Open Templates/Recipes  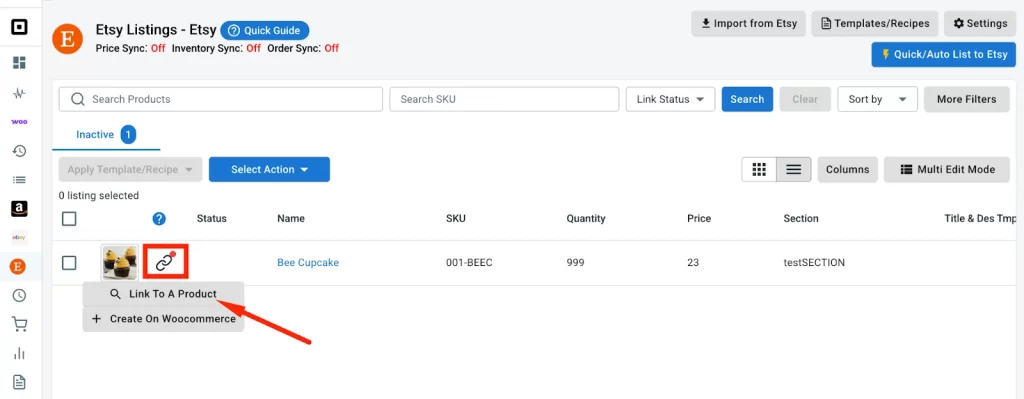click(x=875, y=24)
